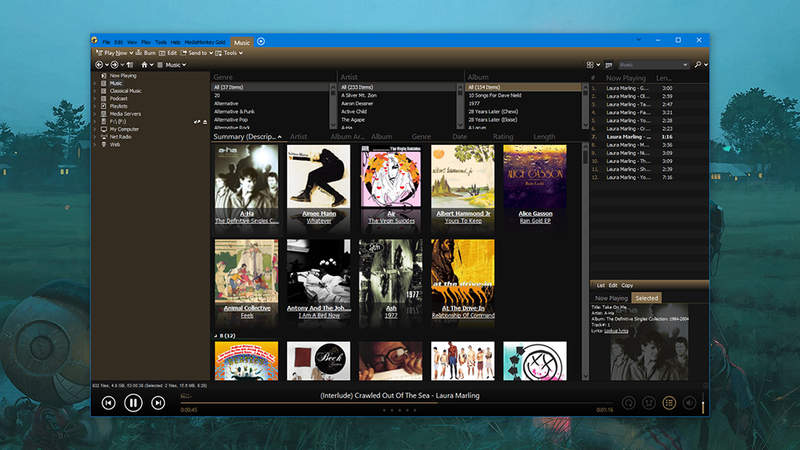Eject the F:\ drive
Viewport: 800px width, 450px height.
[x=205, y=122]
